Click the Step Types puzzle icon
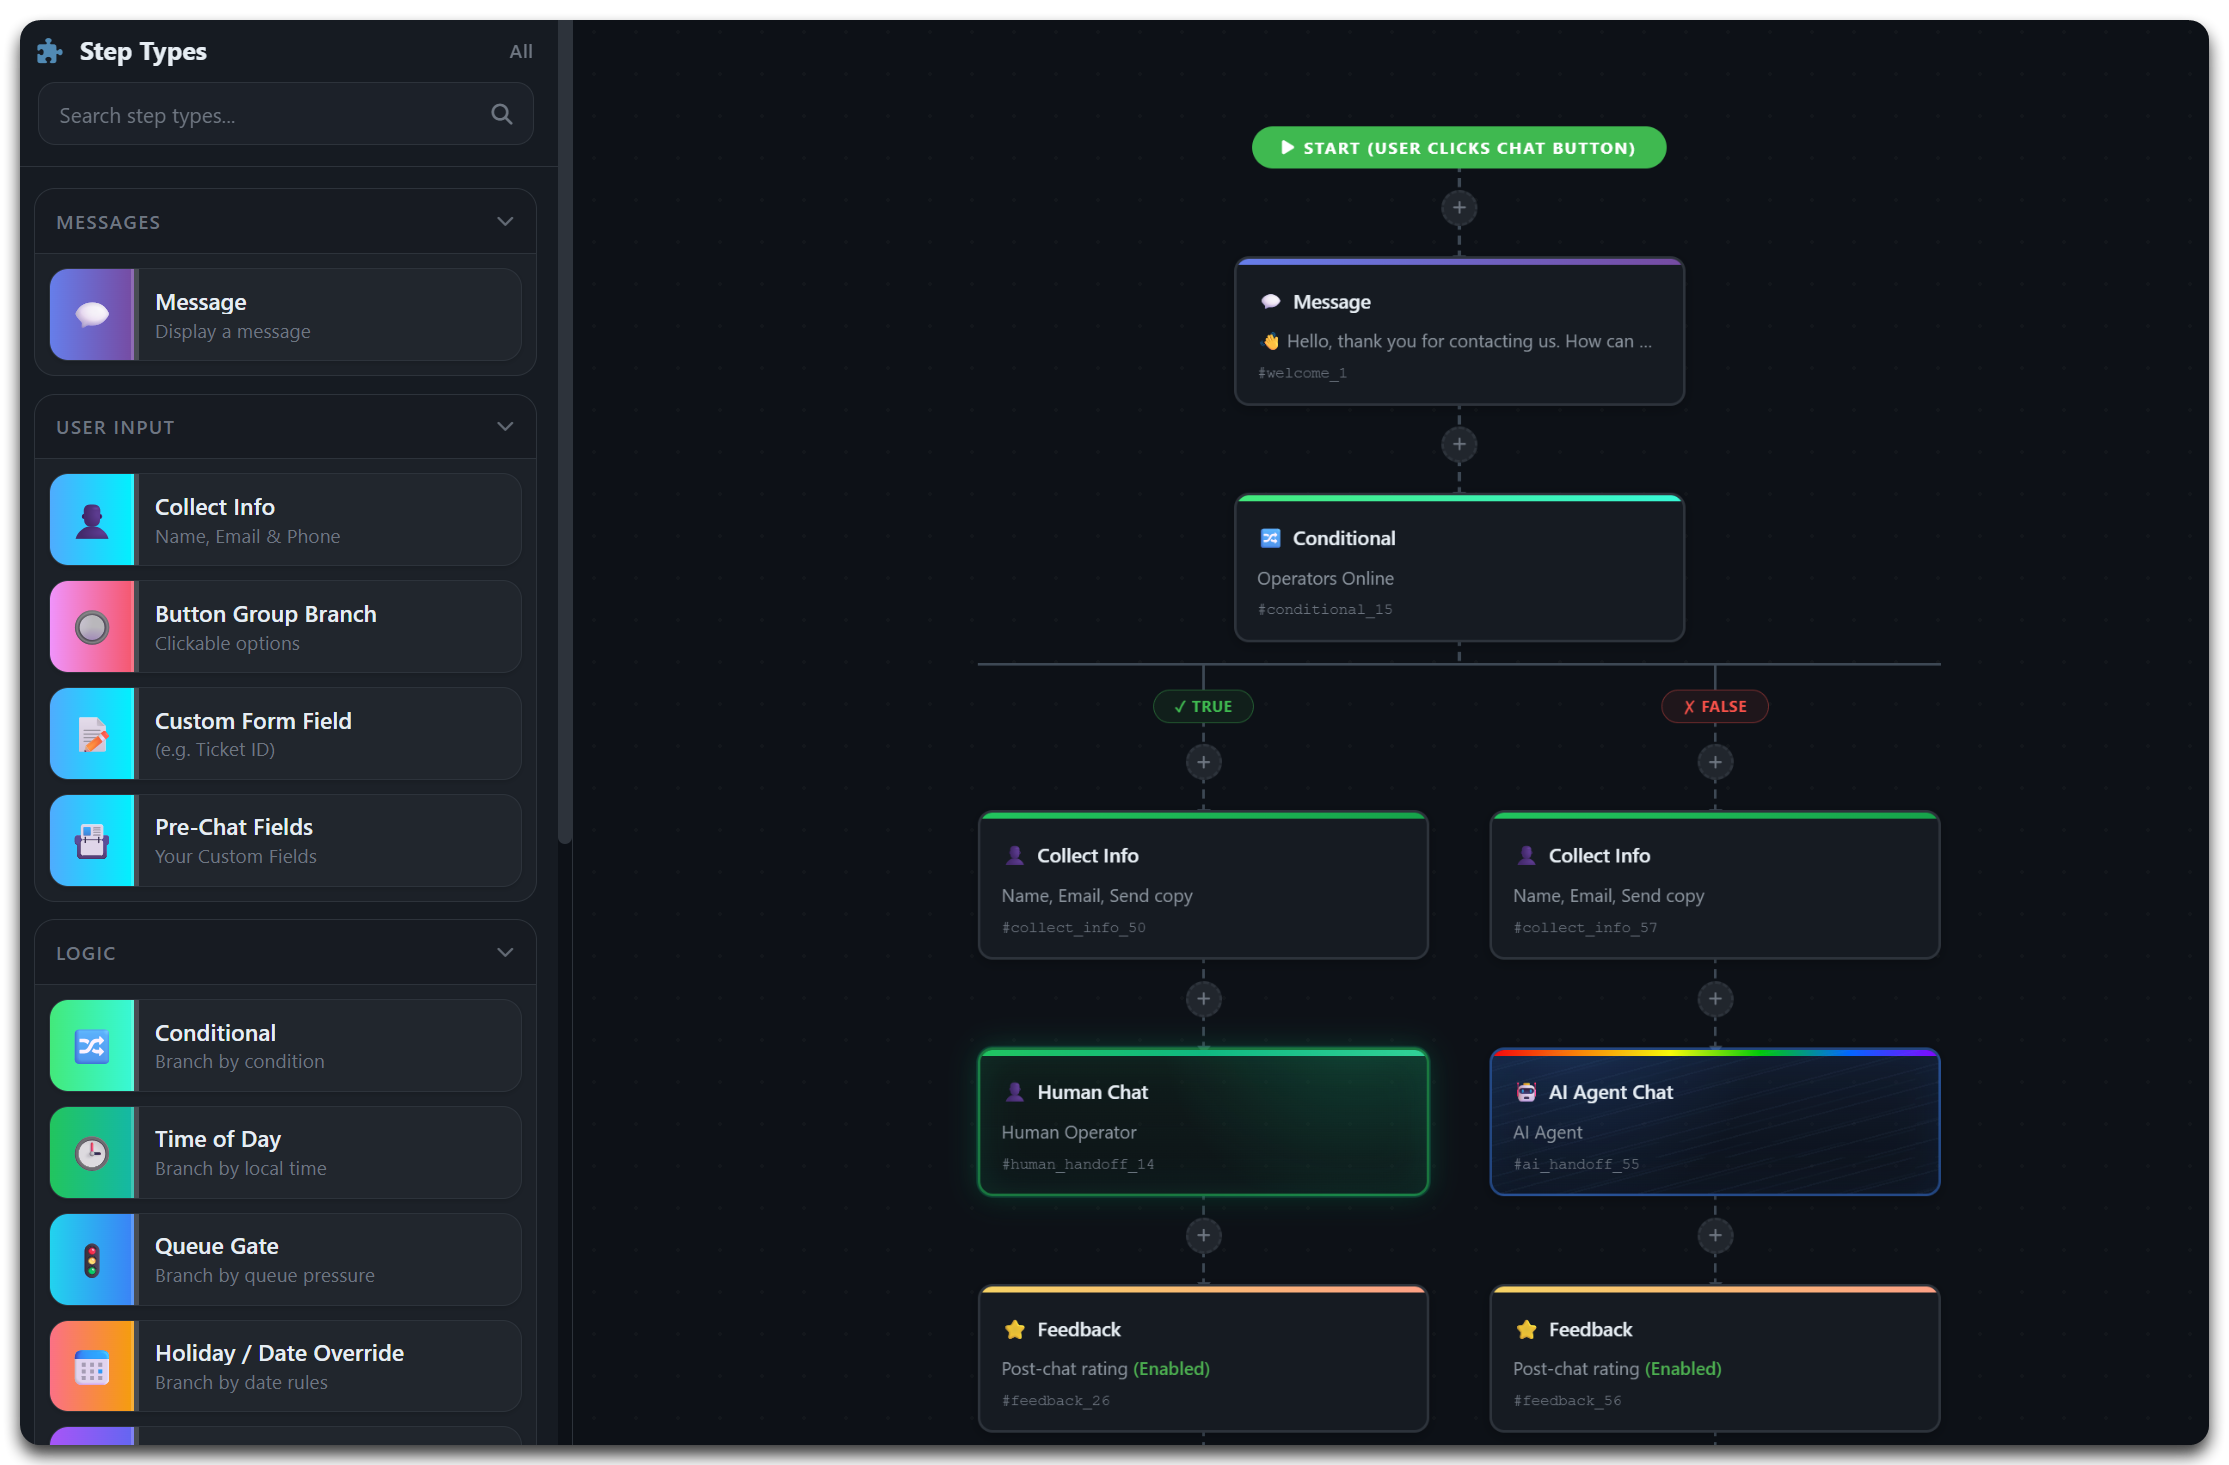Screen dimensions: 2229x1465 (x=48, y=50)
